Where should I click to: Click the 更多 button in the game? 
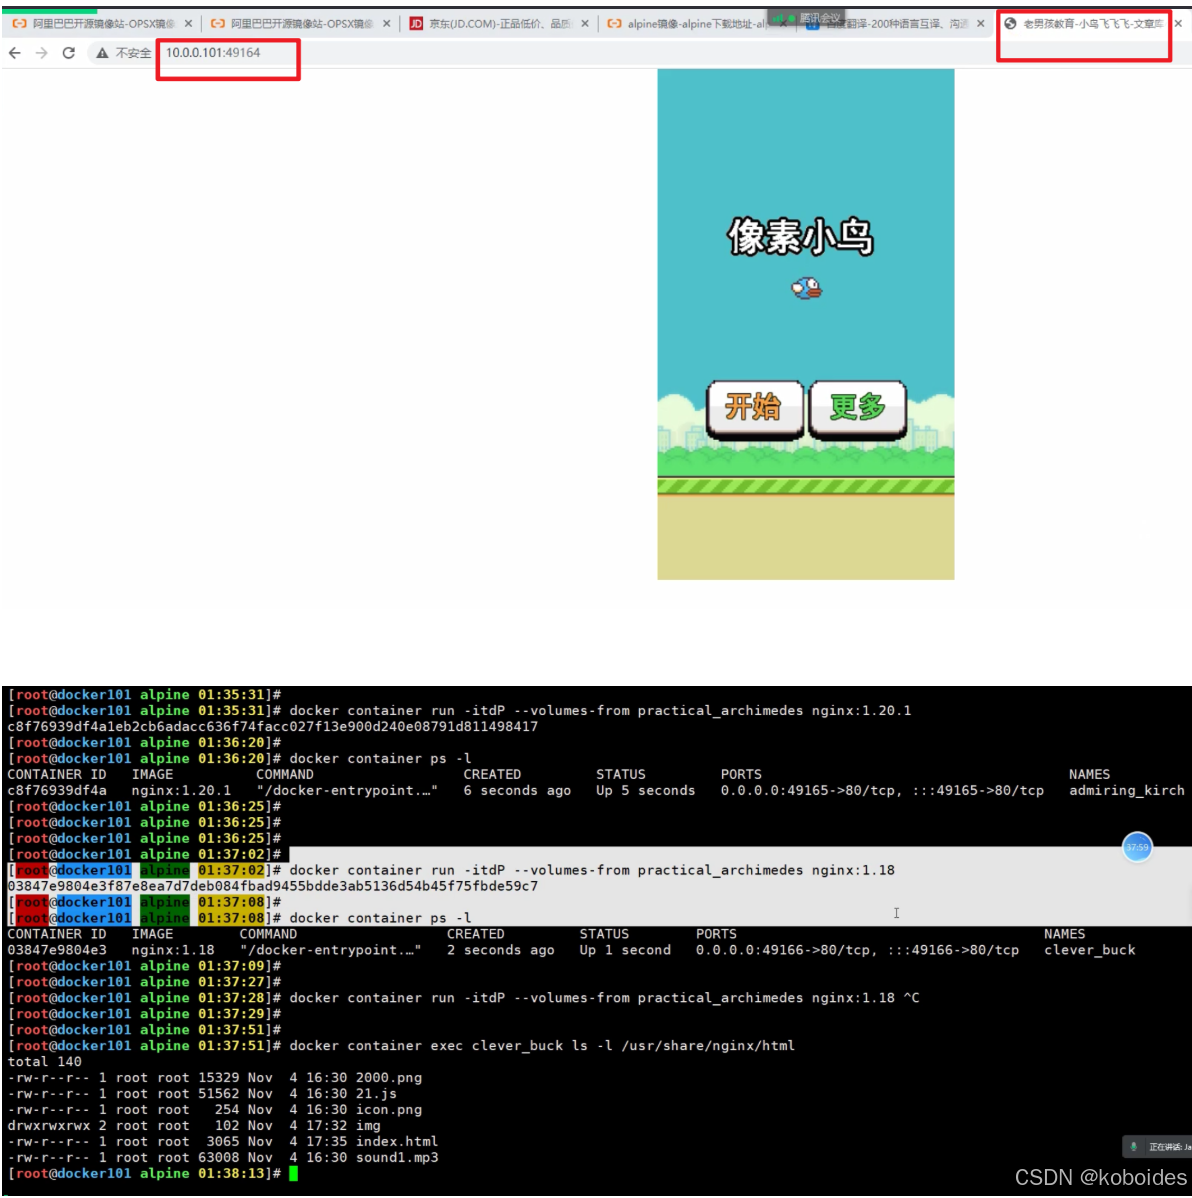(x=857, y=408)
